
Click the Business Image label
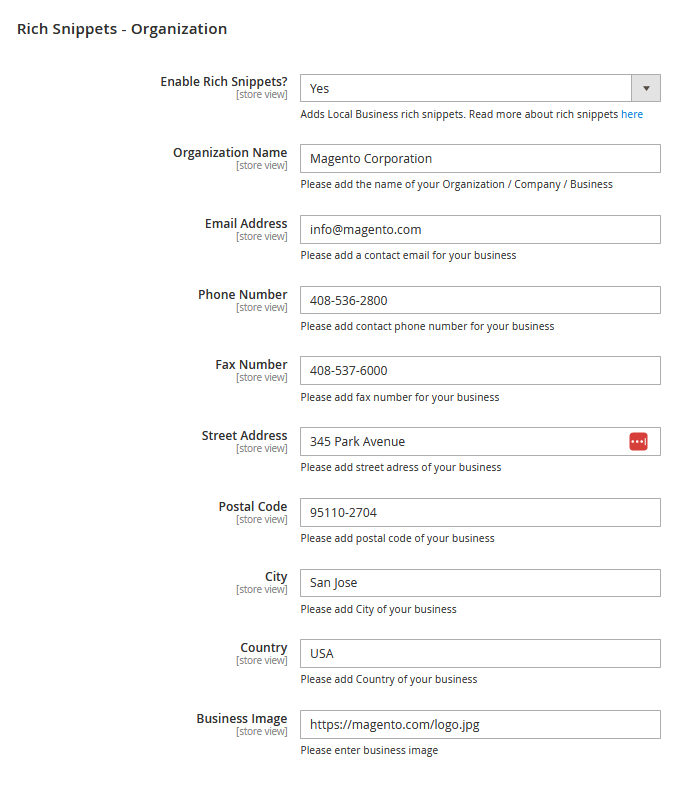(x=241, y=719)
